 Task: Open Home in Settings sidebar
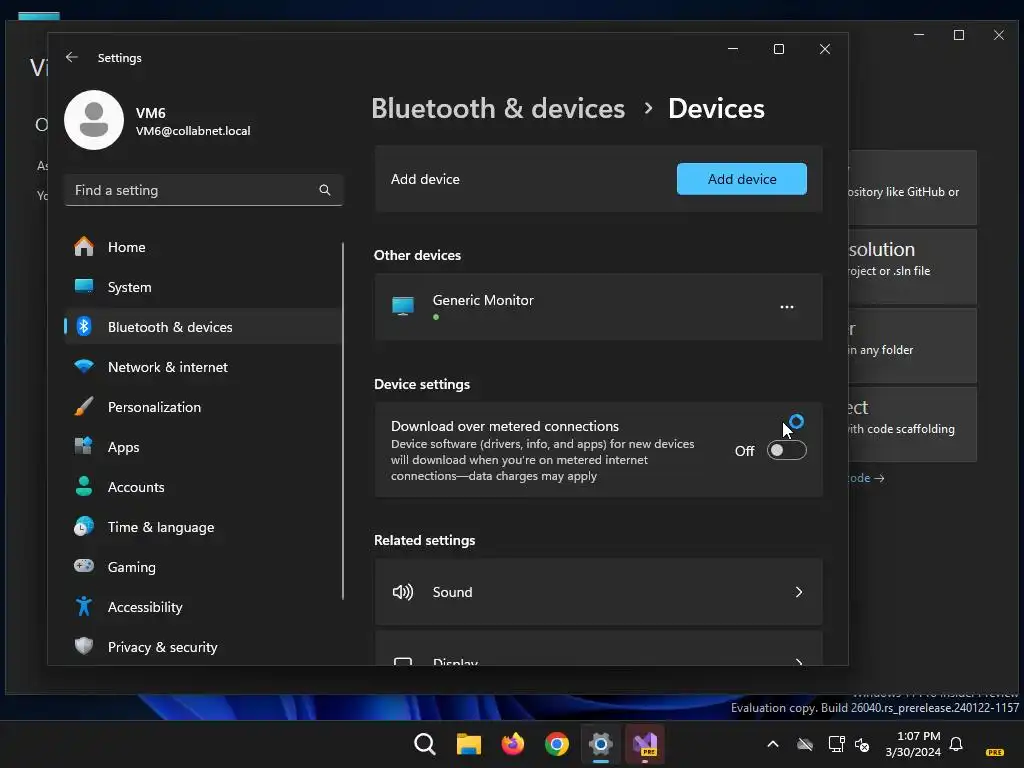pyautogui.click(x=204, y=247)
